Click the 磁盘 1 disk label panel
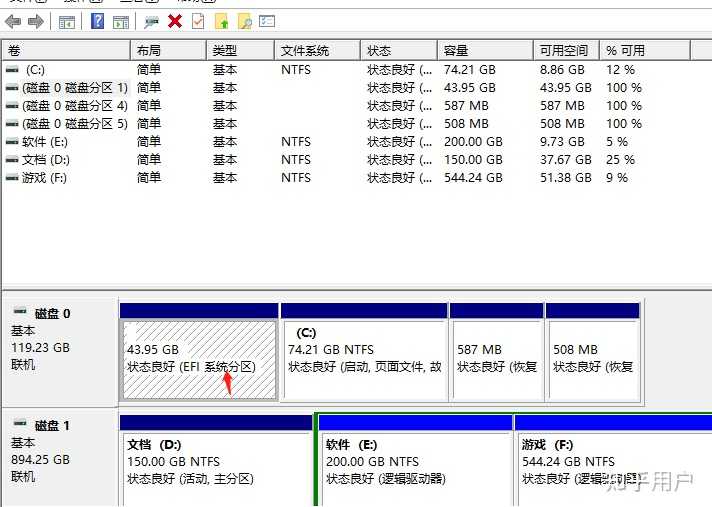This screenshot has width=712, height=507. point(60,458)
